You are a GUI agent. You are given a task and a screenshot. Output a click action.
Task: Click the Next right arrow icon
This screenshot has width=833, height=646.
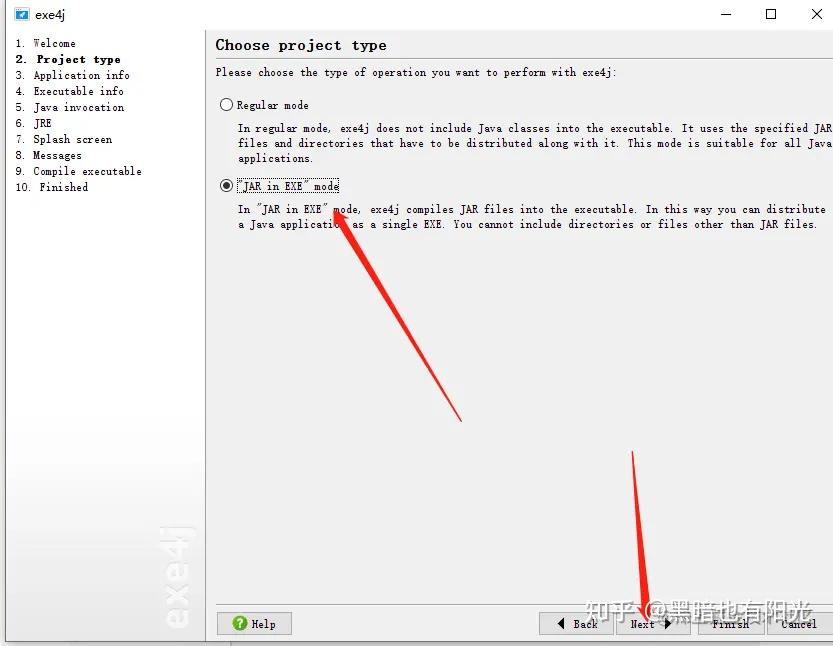click(x=668, y=624)
